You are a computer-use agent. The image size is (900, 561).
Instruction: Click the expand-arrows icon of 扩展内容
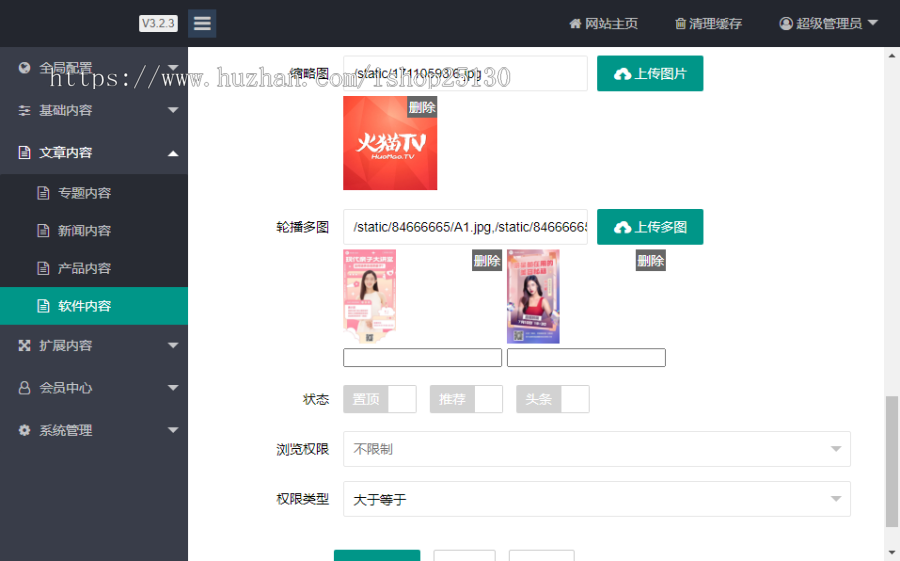click(24, 346)
